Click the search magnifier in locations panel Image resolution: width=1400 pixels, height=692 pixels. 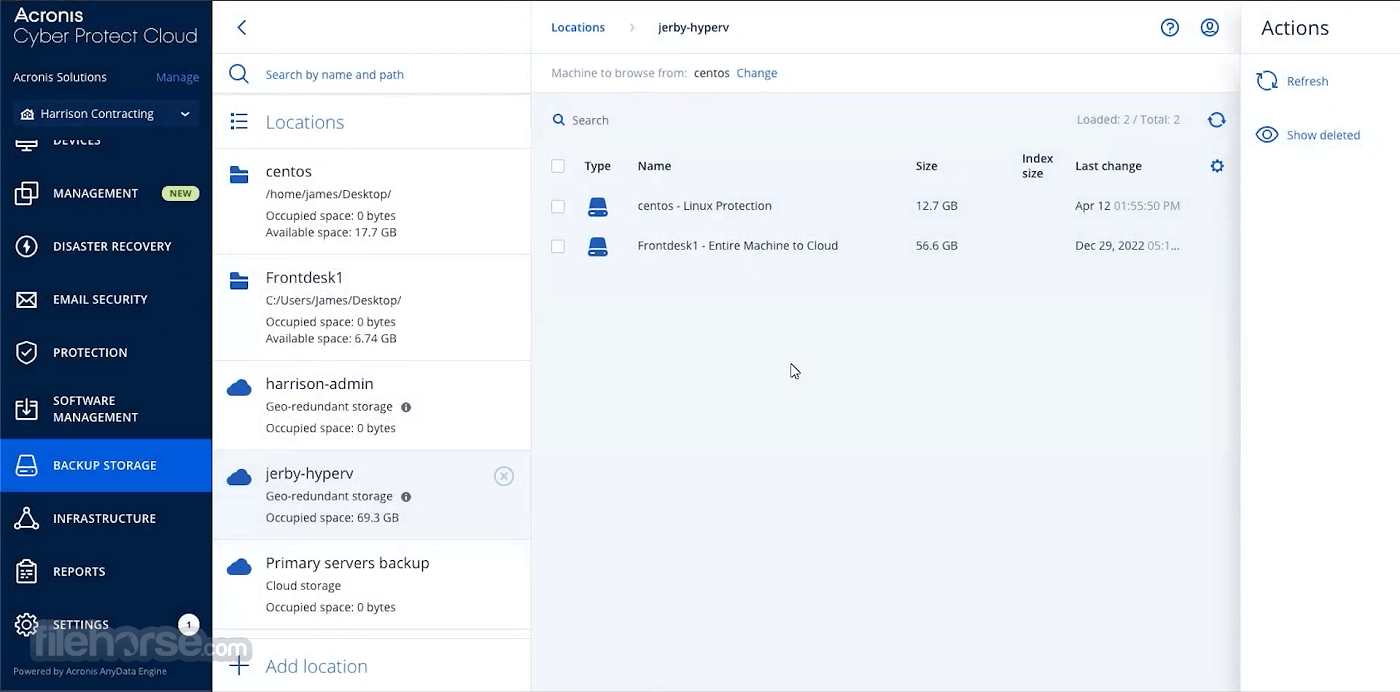pyautogui.click(x=239, y=74)
